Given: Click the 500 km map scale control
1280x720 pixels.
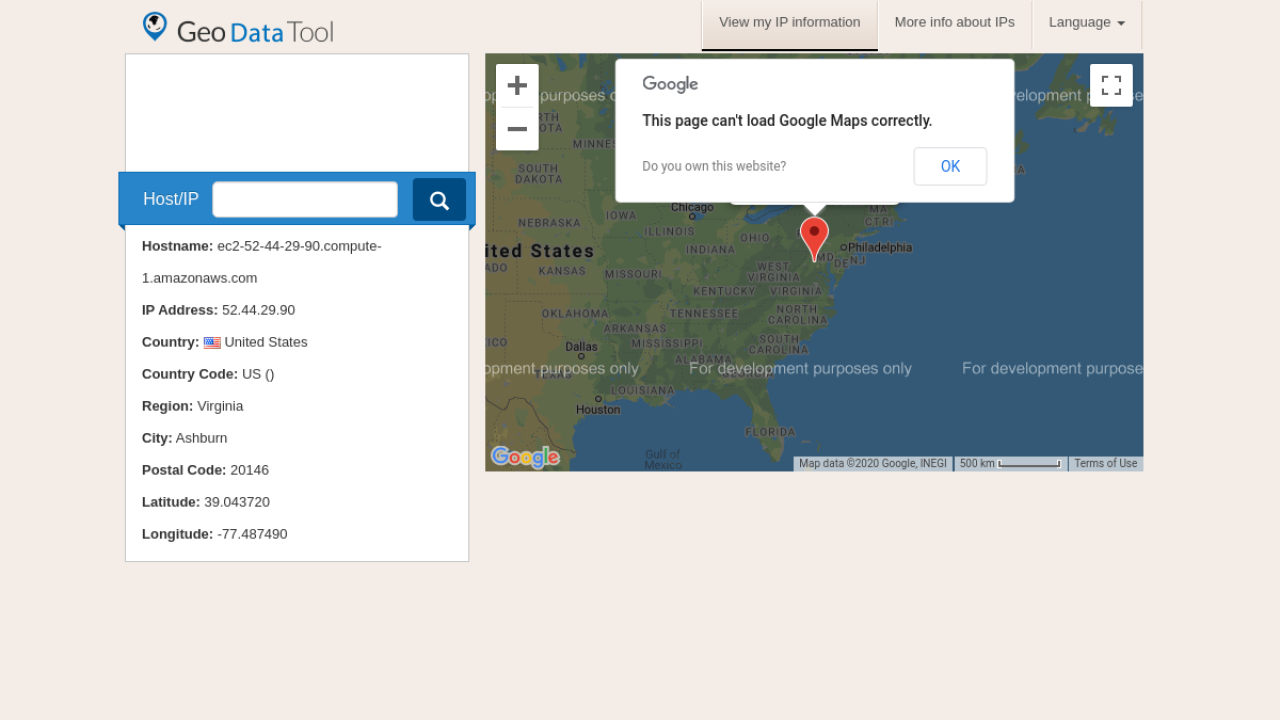Looking at the screenshot, I should tap(1010, 464).
